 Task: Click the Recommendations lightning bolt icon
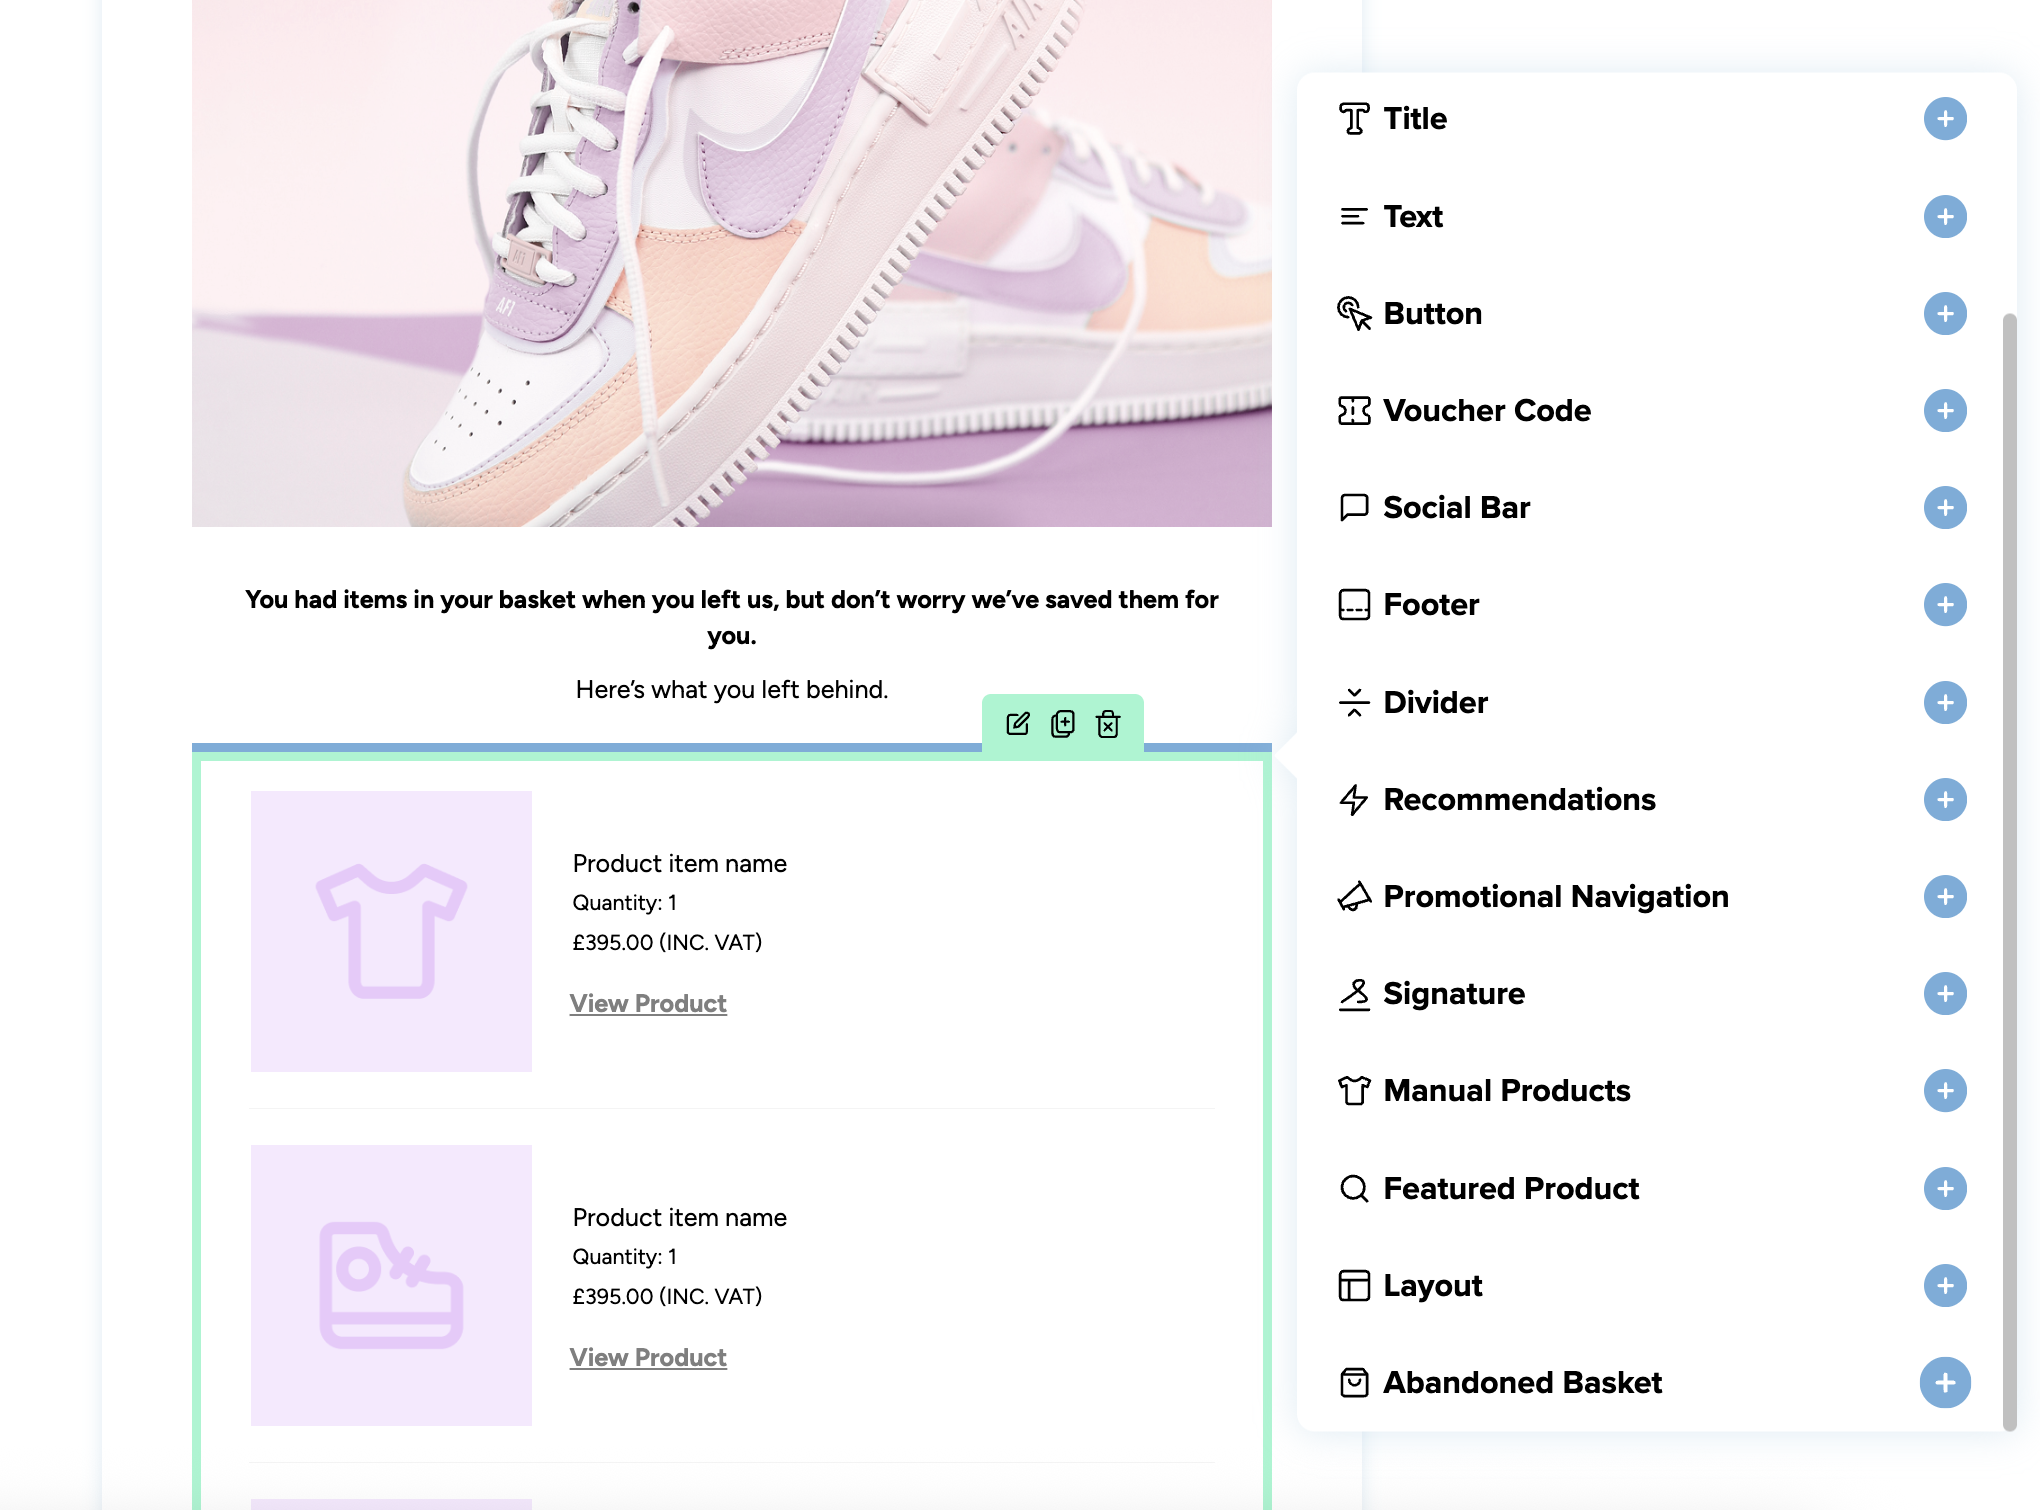click(1355, 799)
